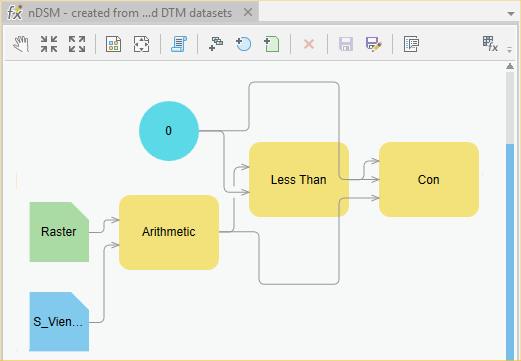Click the Add Raster Variable icon
The width and height of the screenshot is (521, 361).
272,44
